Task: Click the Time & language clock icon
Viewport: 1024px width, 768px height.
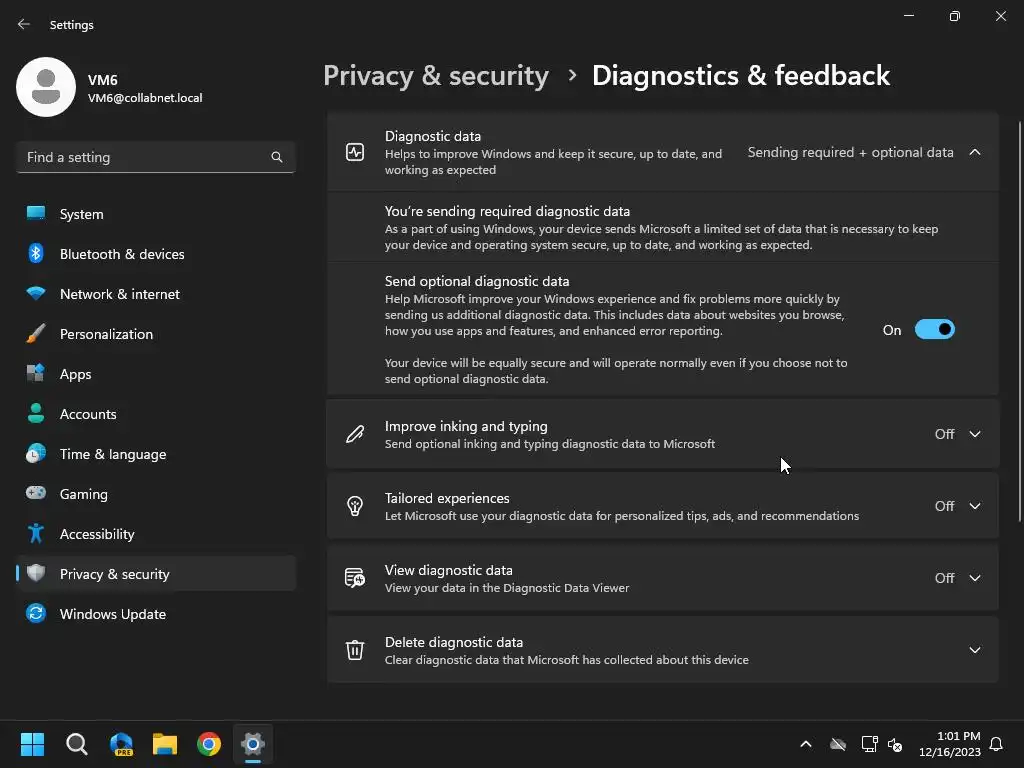Action: (x=36, y=453)
